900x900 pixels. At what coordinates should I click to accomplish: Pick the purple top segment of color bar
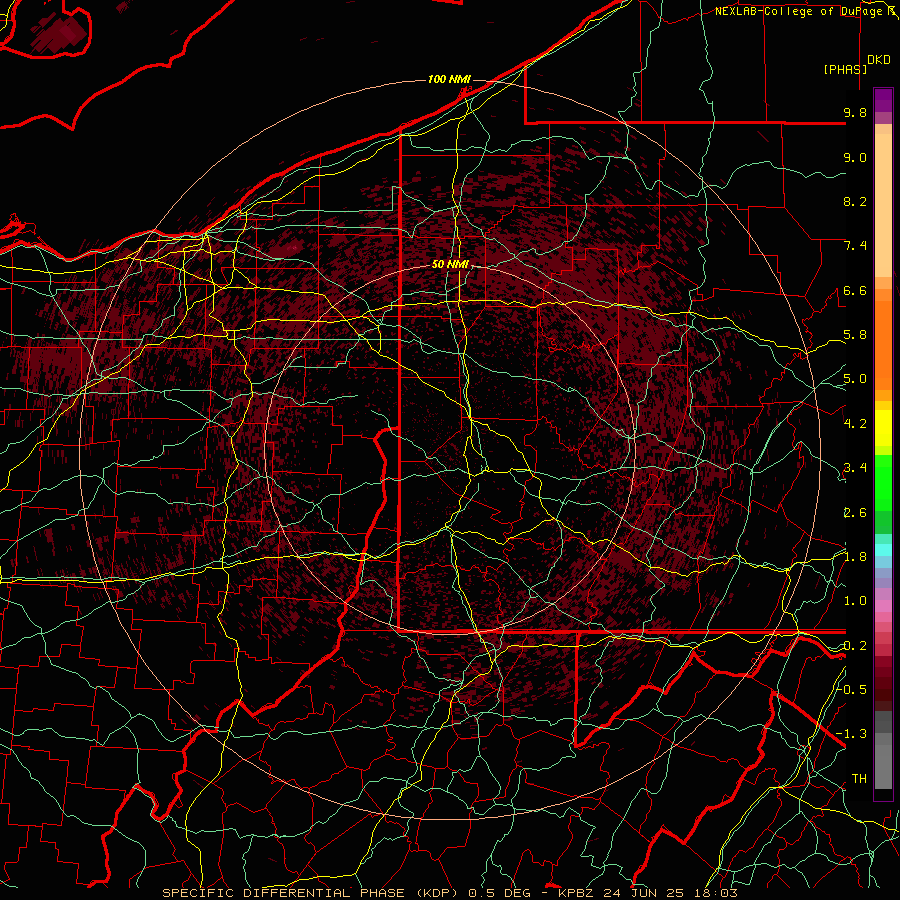883,100
